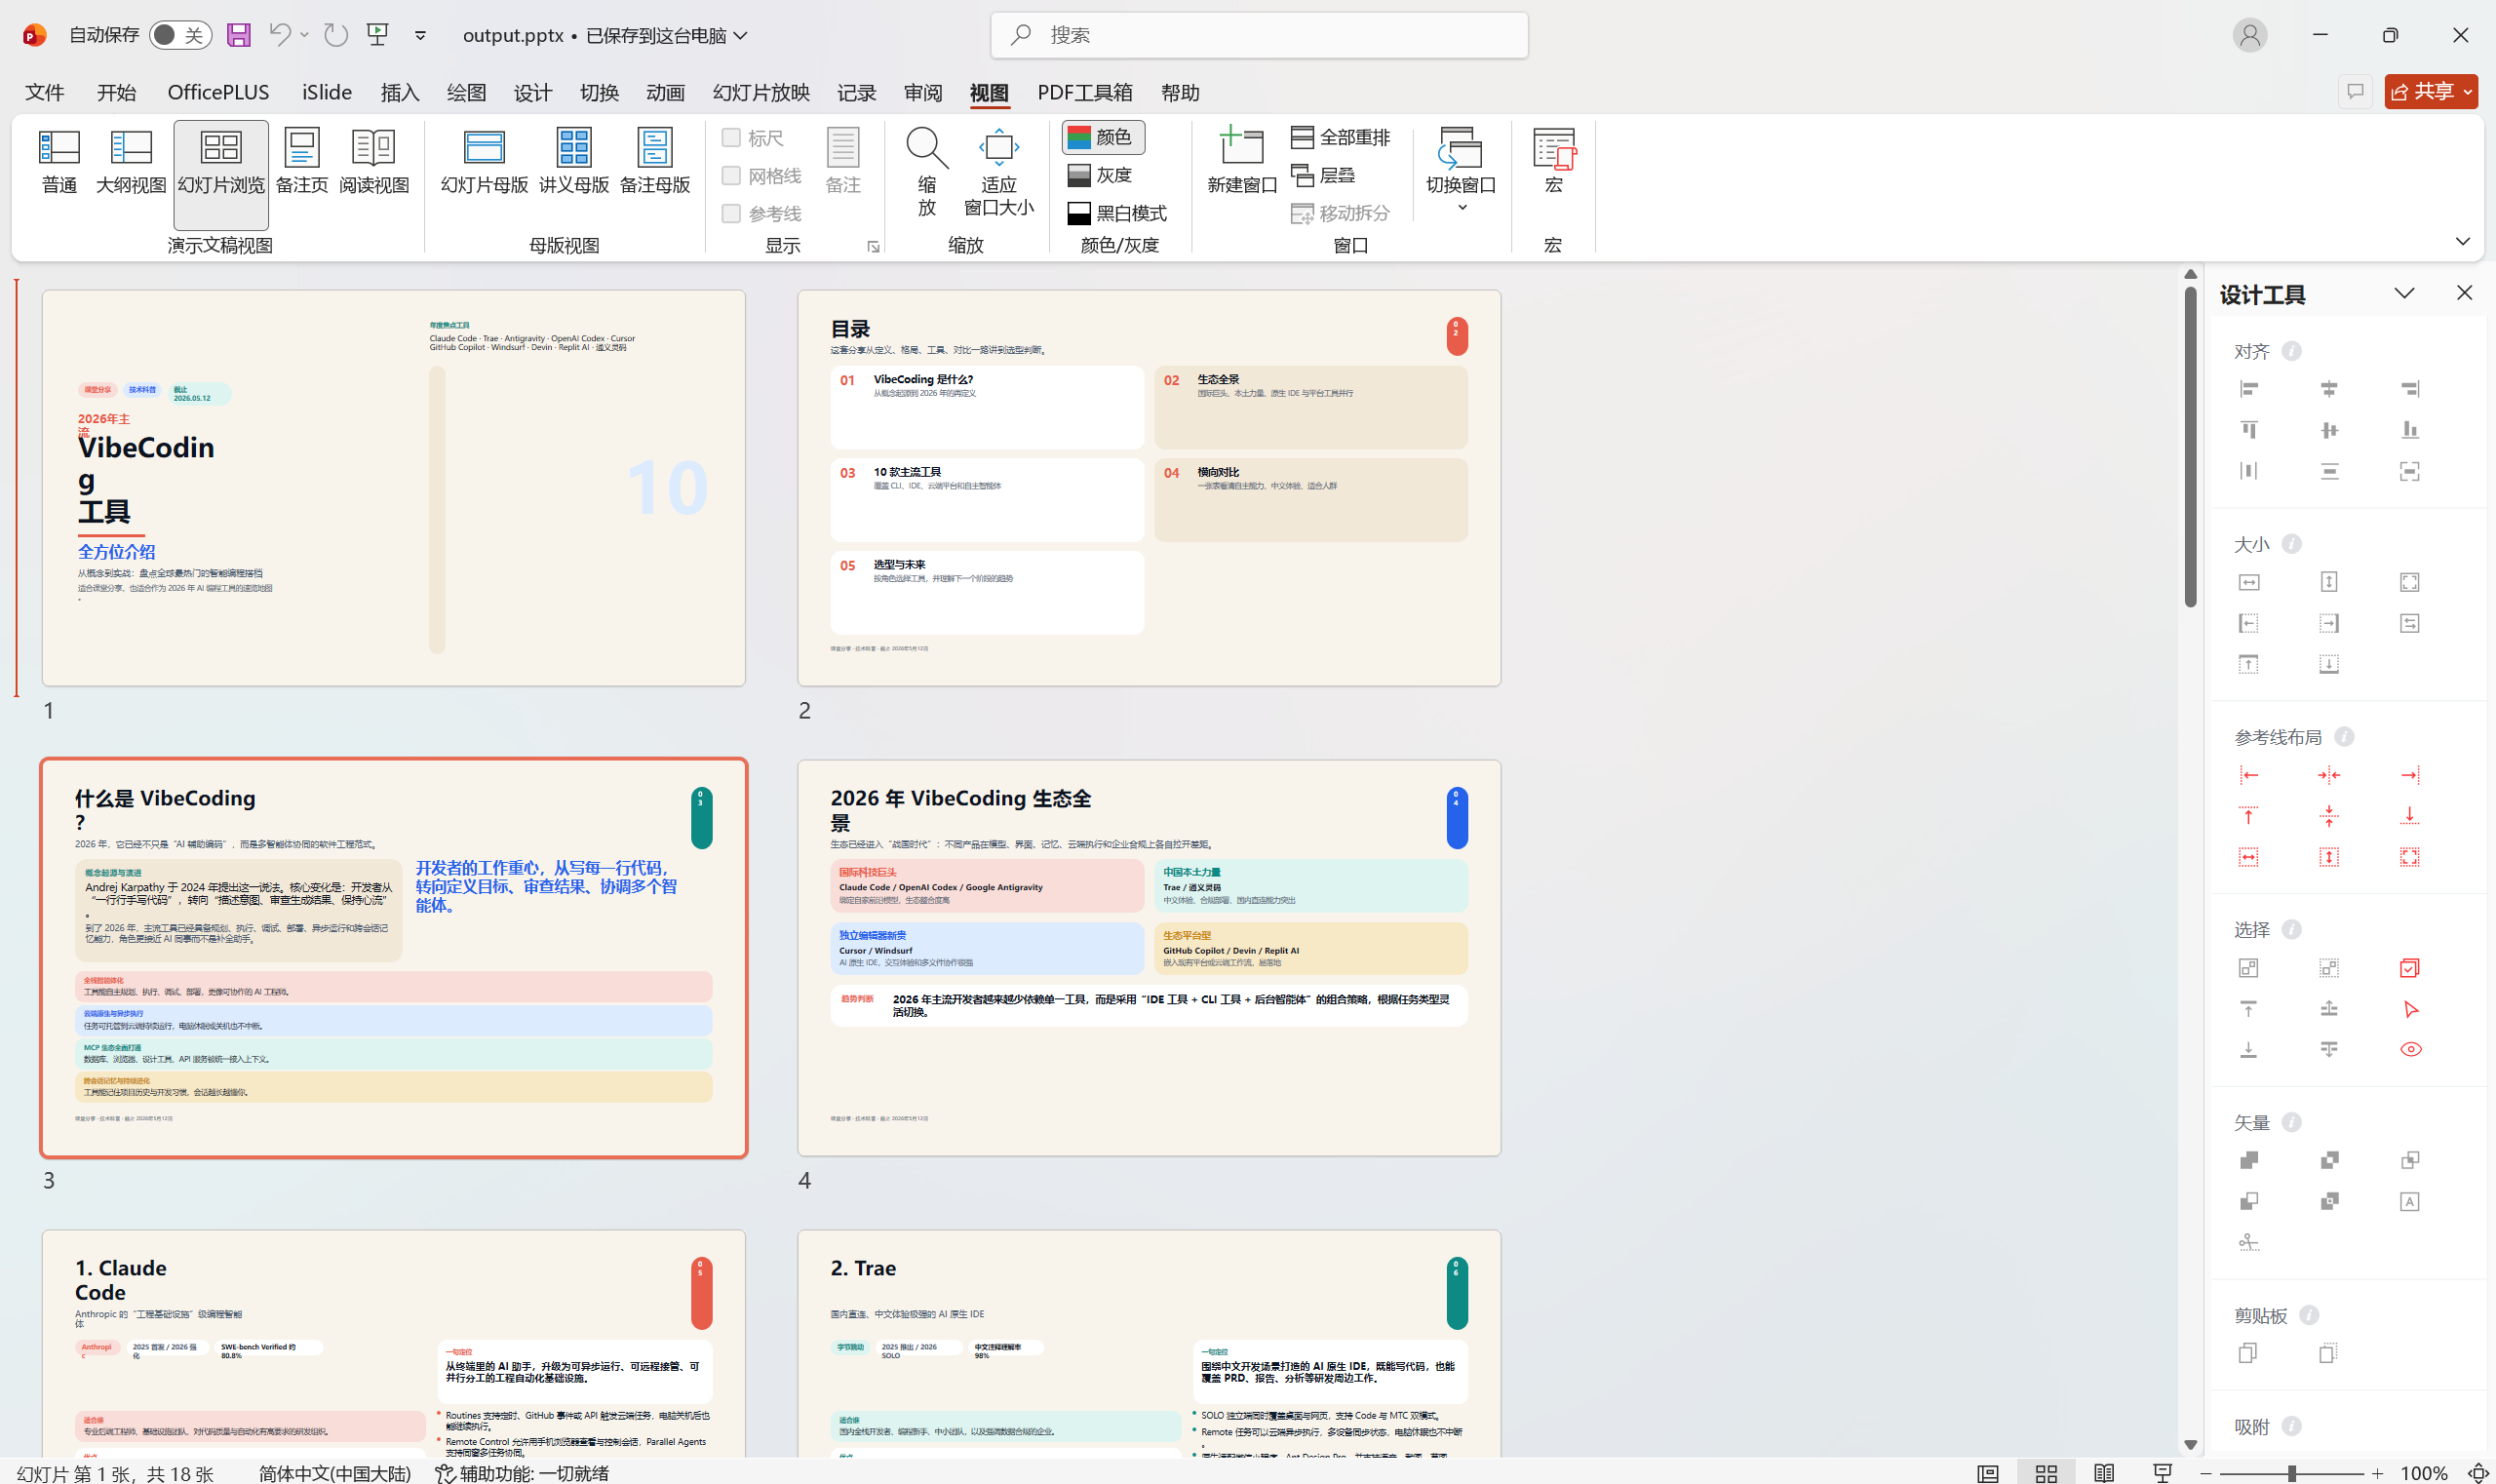Open the Show (显示) group dialog launcher

(x=873, y=246)
